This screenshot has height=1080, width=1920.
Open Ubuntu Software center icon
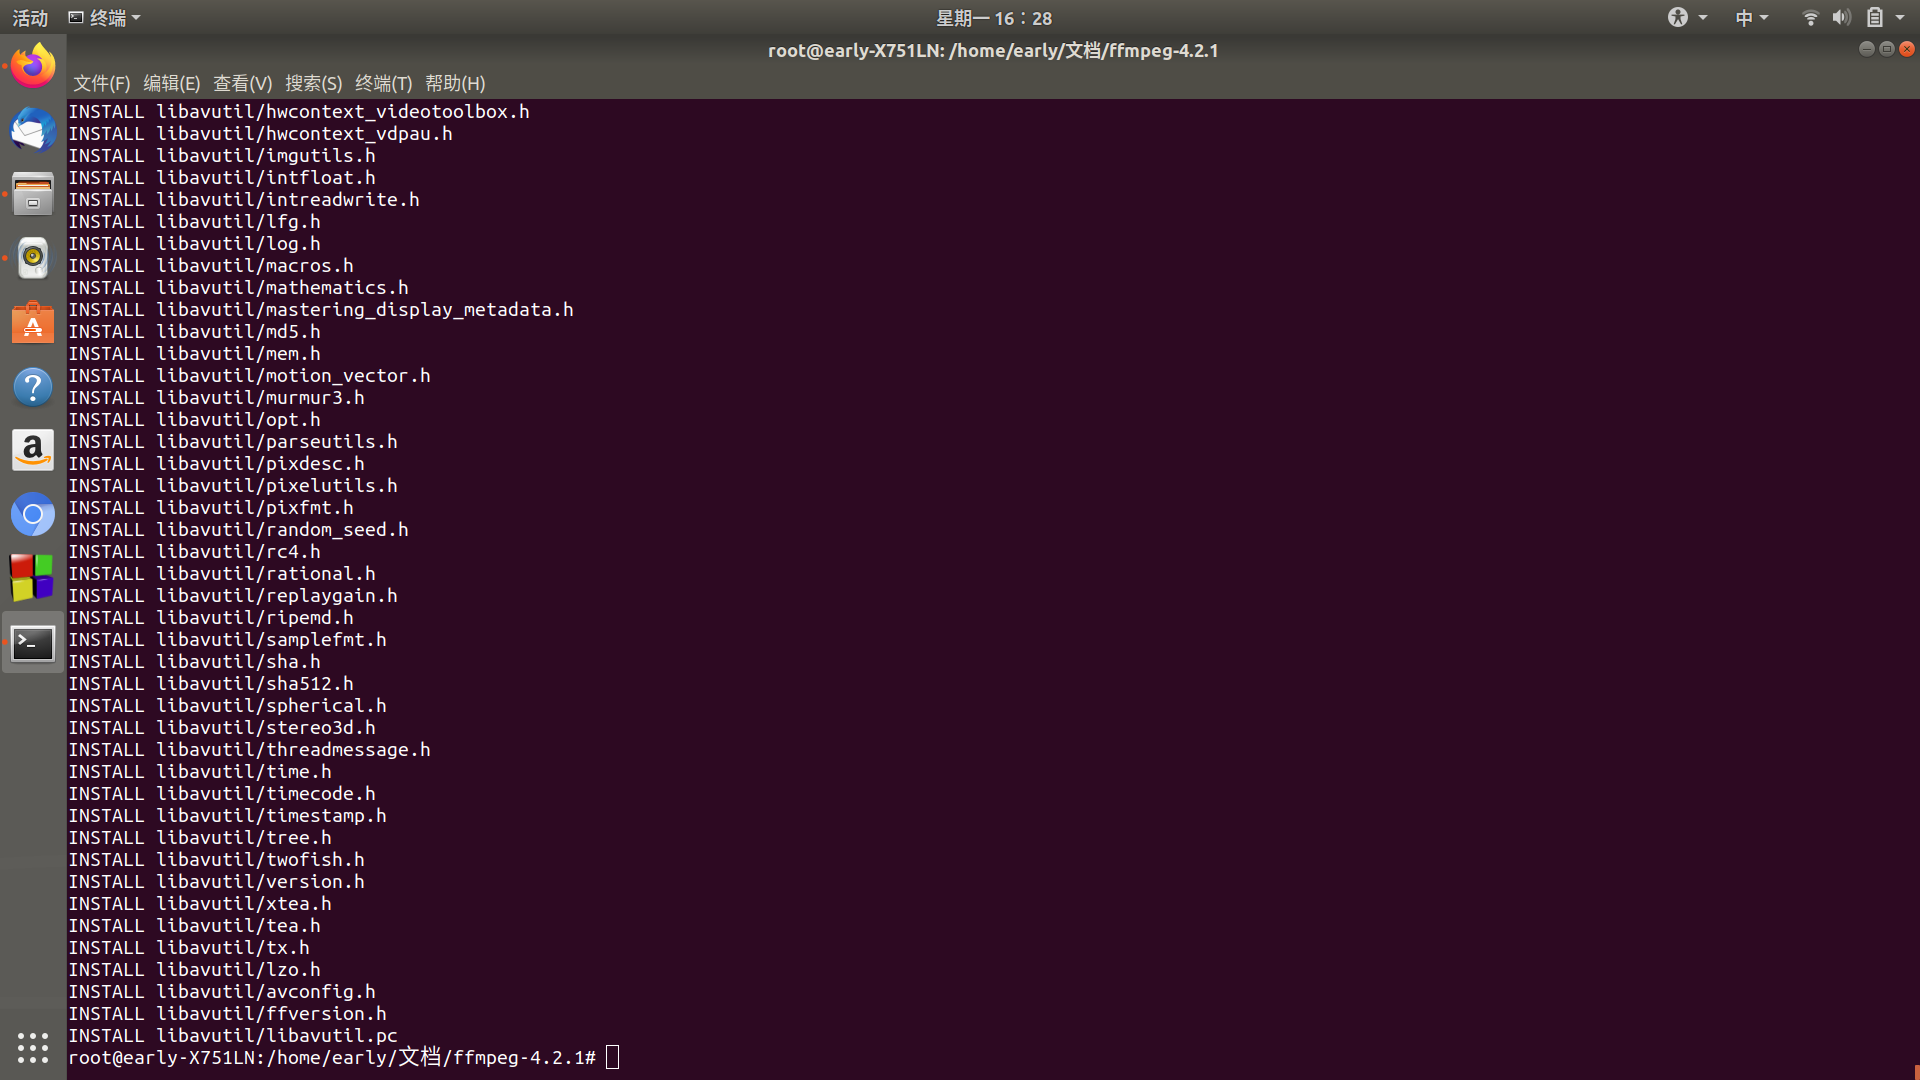pyautogui.click(x=33, y=323)
